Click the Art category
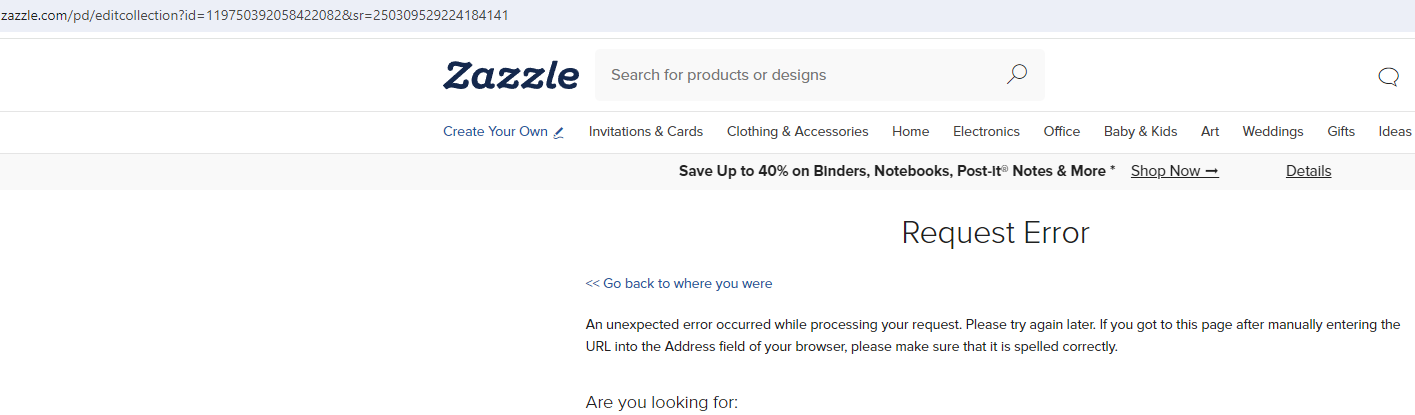Screen dimensions: 1415x415 (1210, 131)
